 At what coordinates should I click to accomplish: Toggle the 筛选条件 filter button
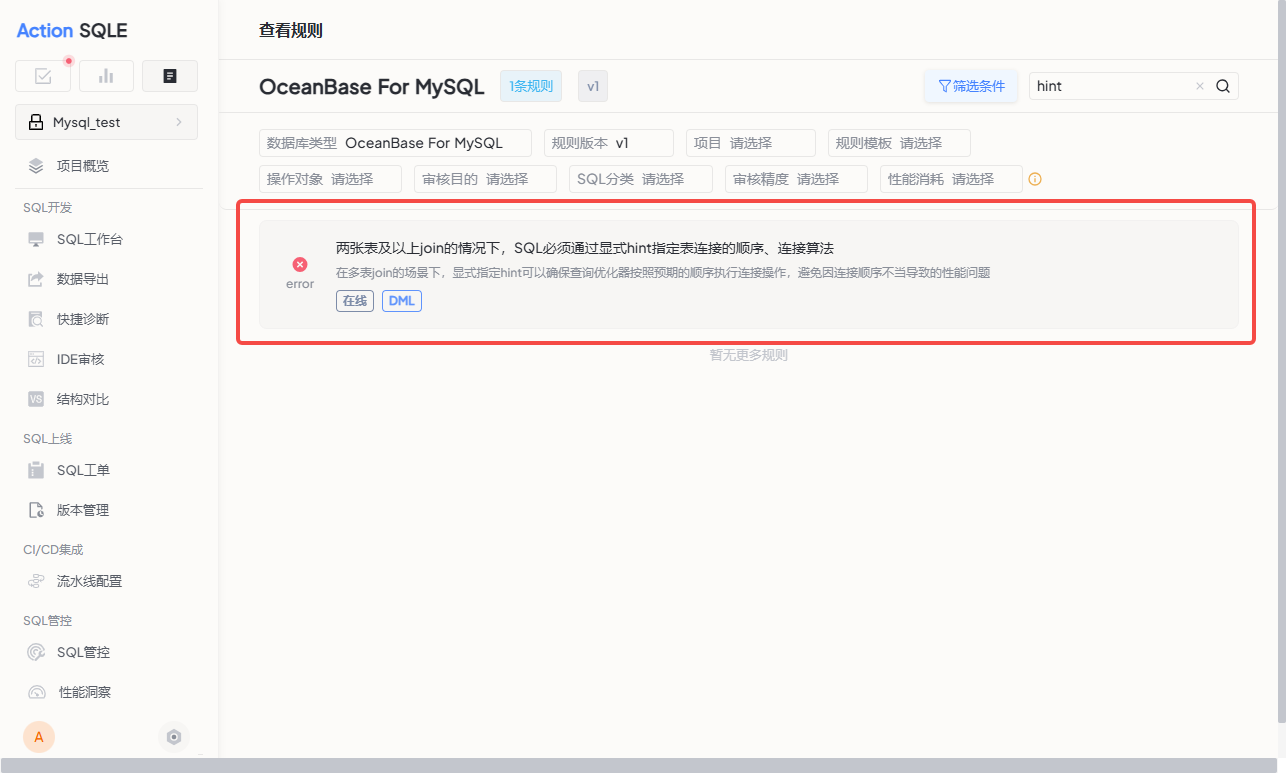(971, 86)
